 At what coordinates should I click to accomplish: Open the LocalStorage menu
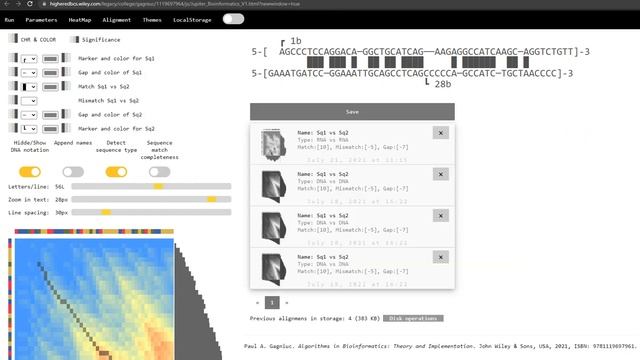(192, 20)
